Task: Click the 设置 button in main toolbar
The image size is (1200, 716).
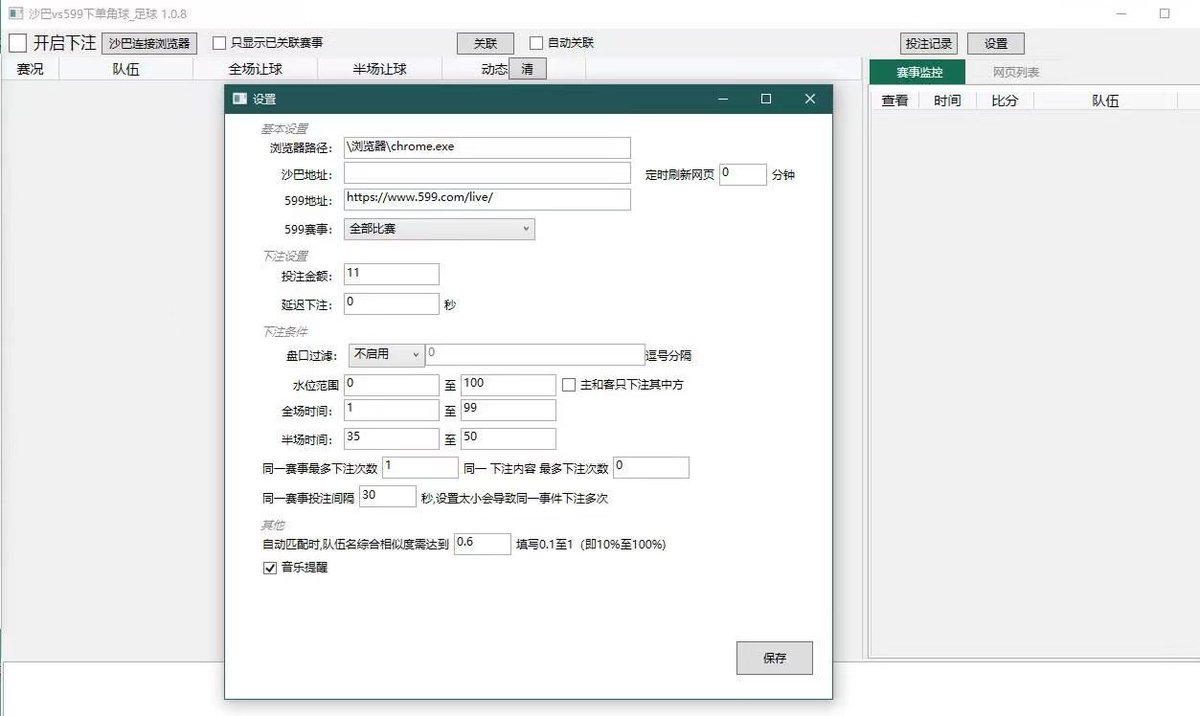Action: (x=996, y=44)
